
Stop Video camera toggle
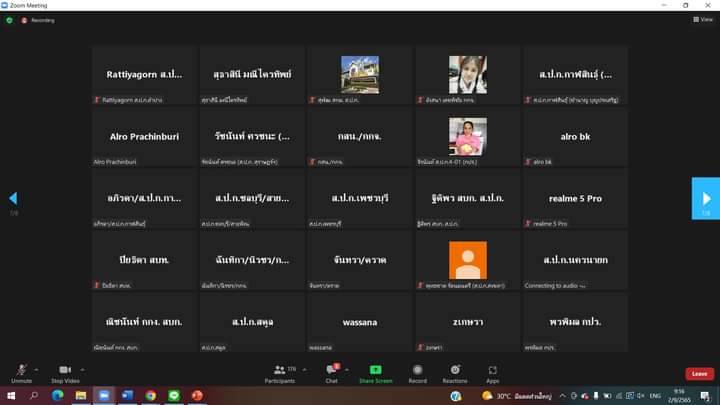[x=65, y=372]
